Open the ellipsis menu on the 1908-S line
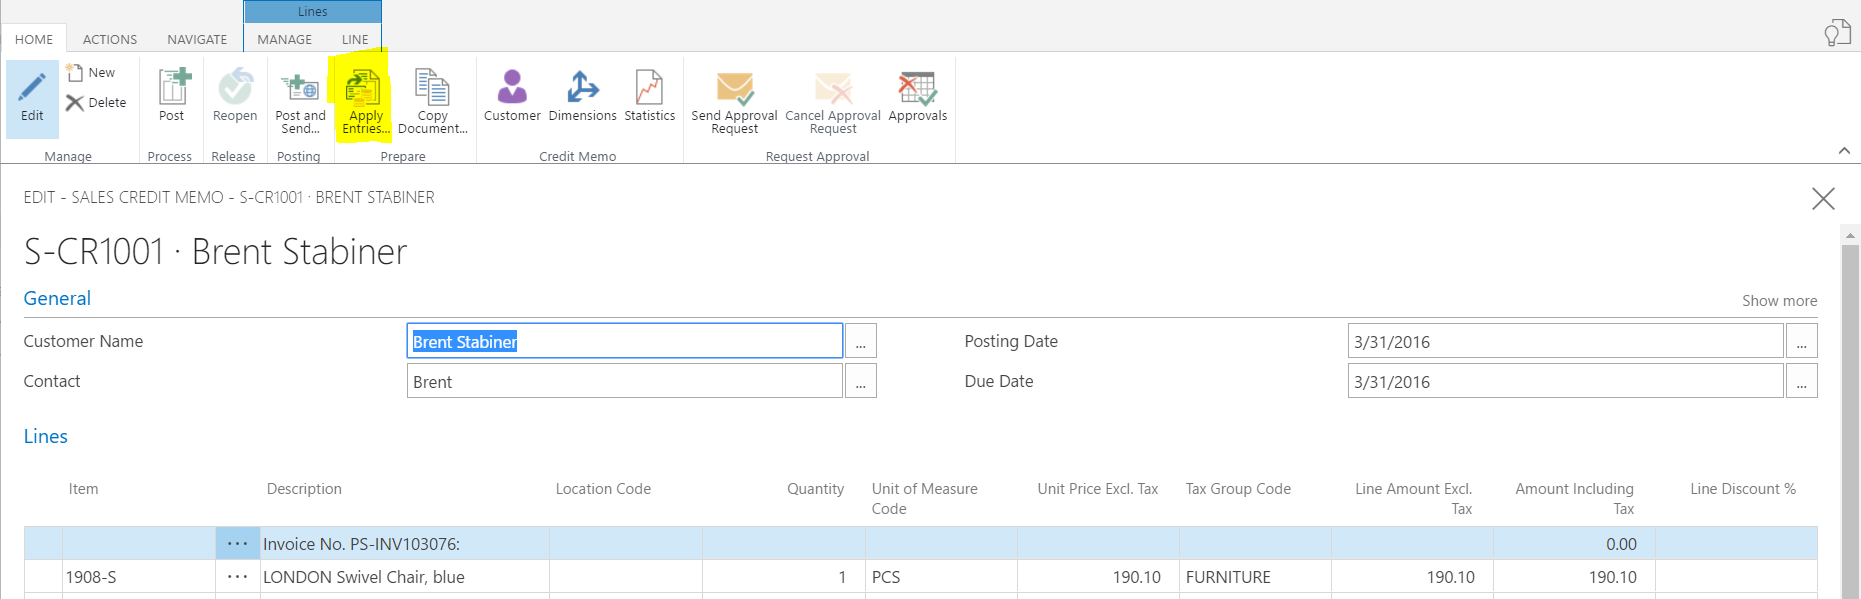The image size is (1861, 599). click(x=237, y=577)
